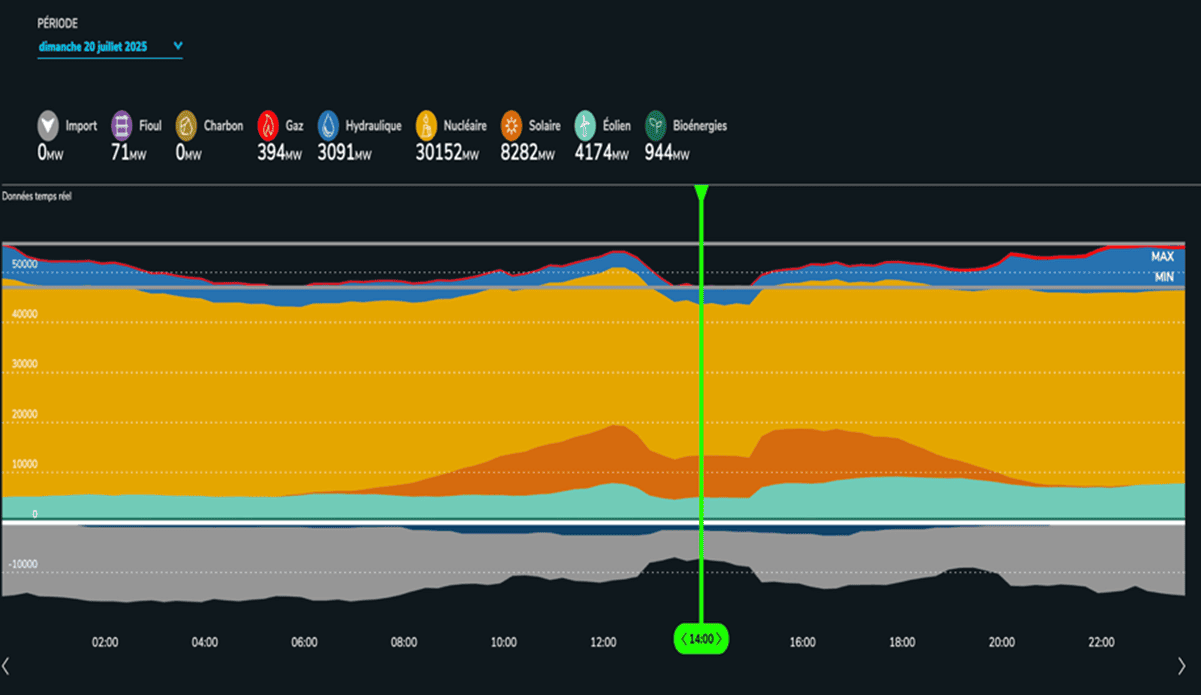Toggle the Éolien wind turbine icon
This screenshot has width=1201, height=695.
click(x=585, y=126)
